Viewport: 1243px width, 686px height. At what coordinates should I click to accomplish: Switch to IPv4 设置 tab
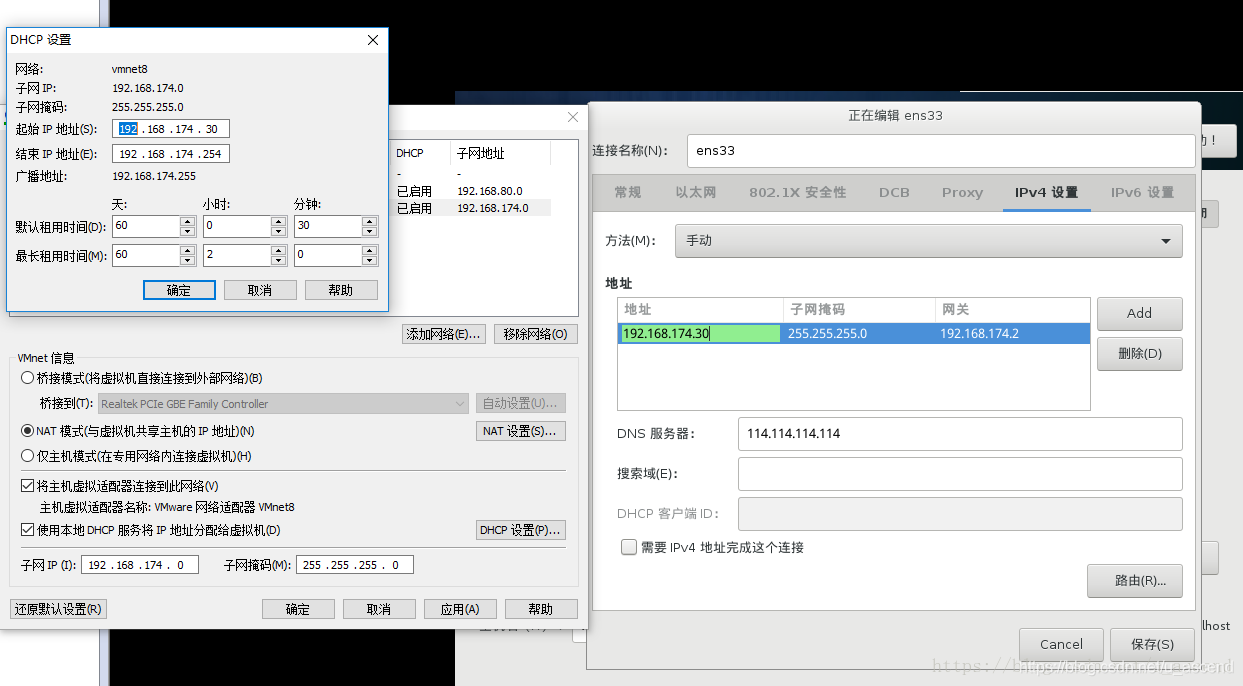click(x=1046, y=192)
